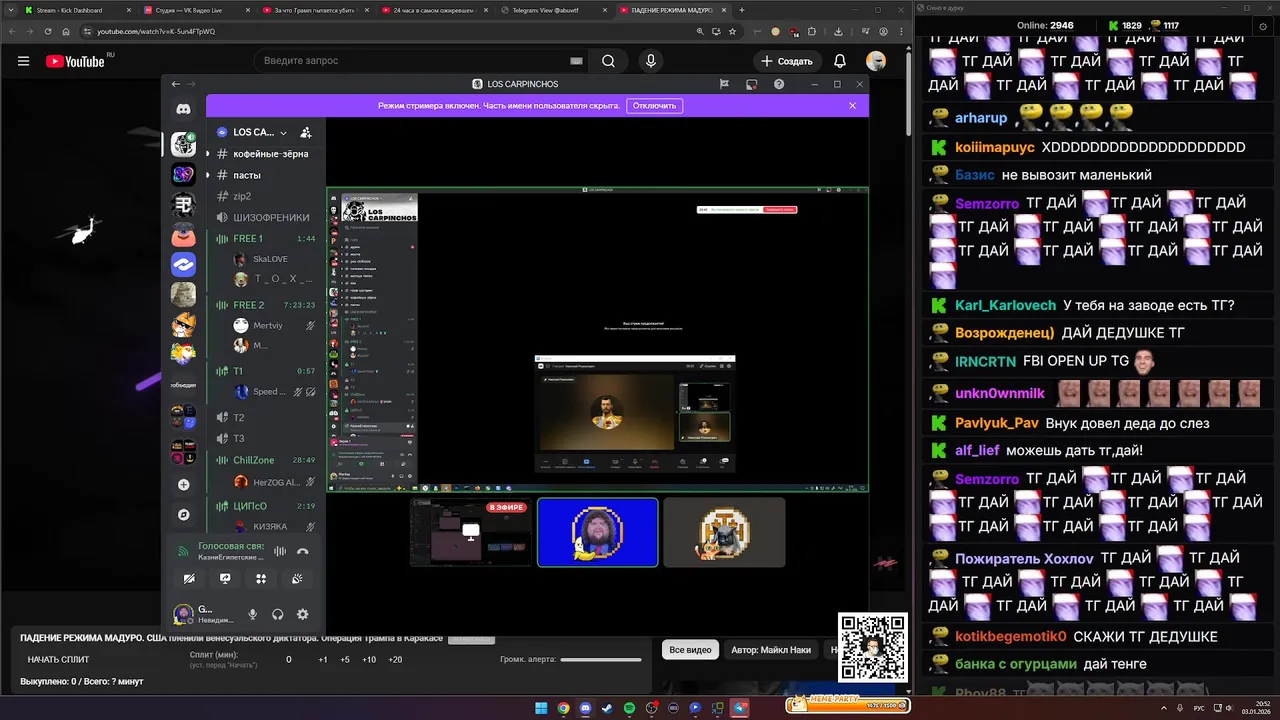Open Discord user settings gear
Image resolution: width=1280 pixels, height=720 pixels.
[x=303, y=615]
